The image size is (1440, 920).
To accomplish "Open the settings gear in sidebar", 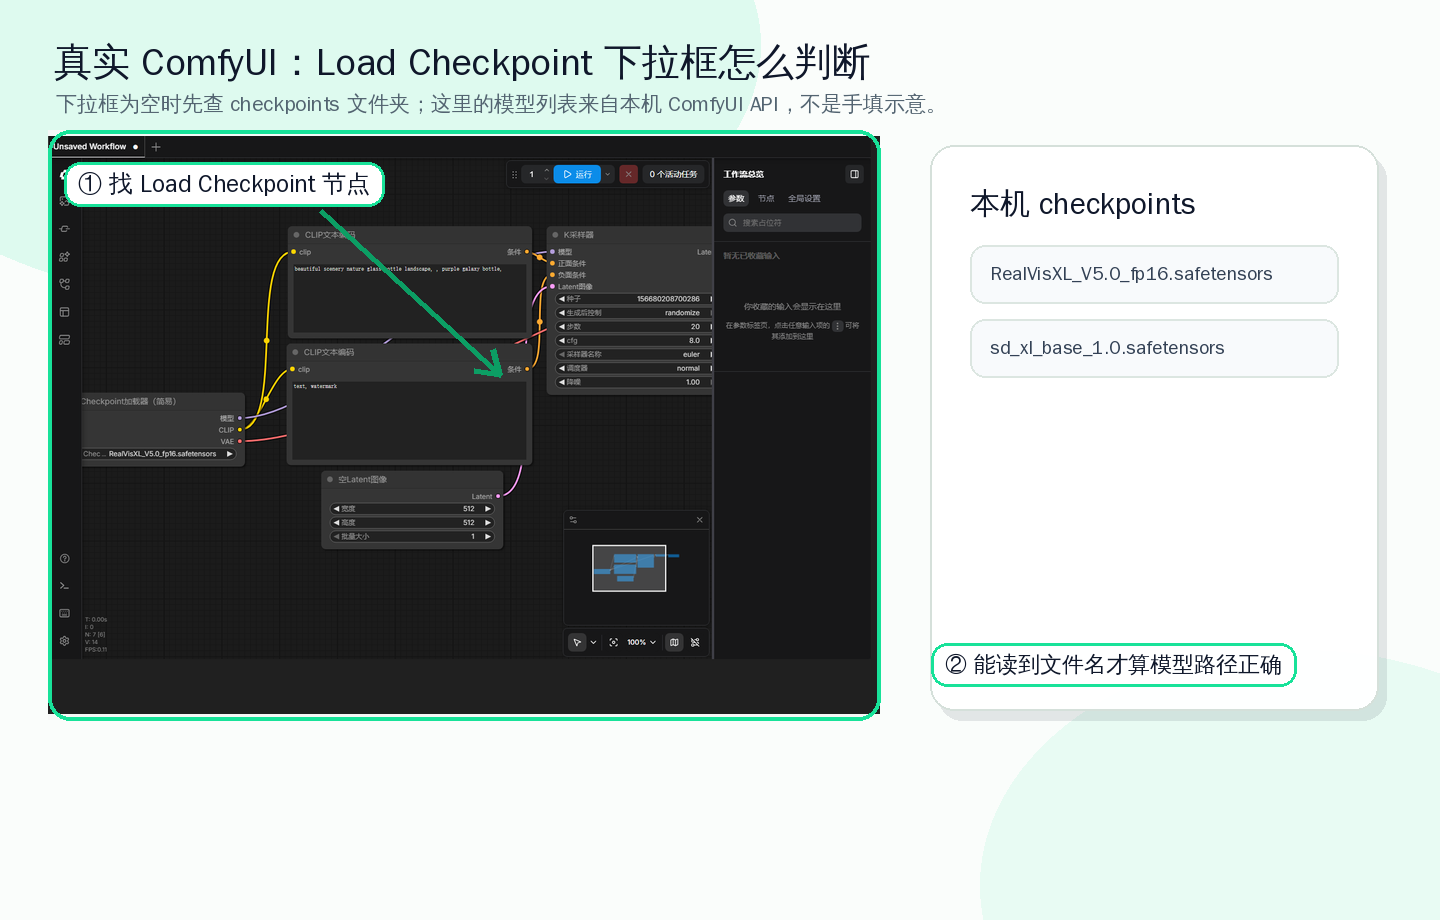I will coord(64,641).
